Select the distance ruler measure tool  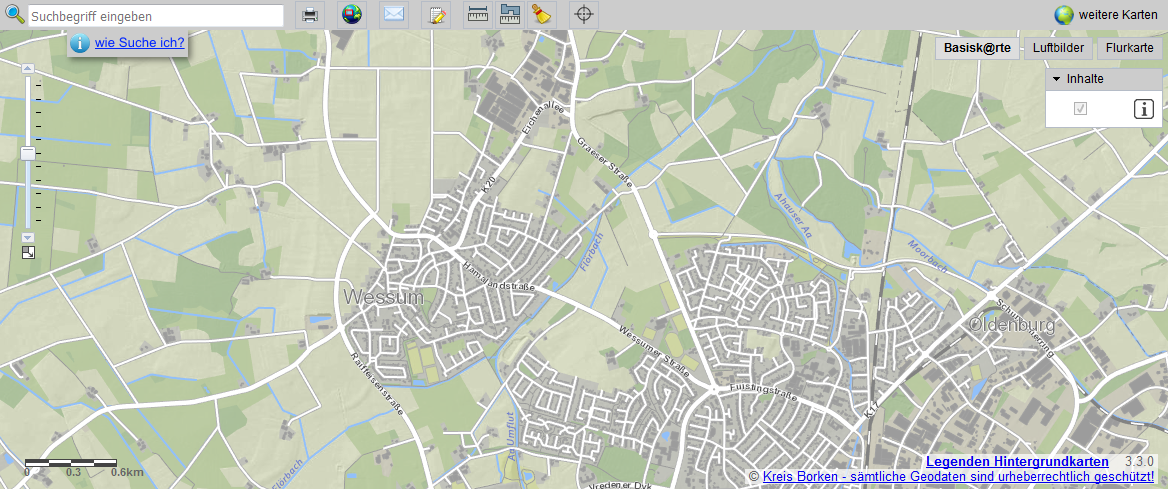click(x=478, y=14)
